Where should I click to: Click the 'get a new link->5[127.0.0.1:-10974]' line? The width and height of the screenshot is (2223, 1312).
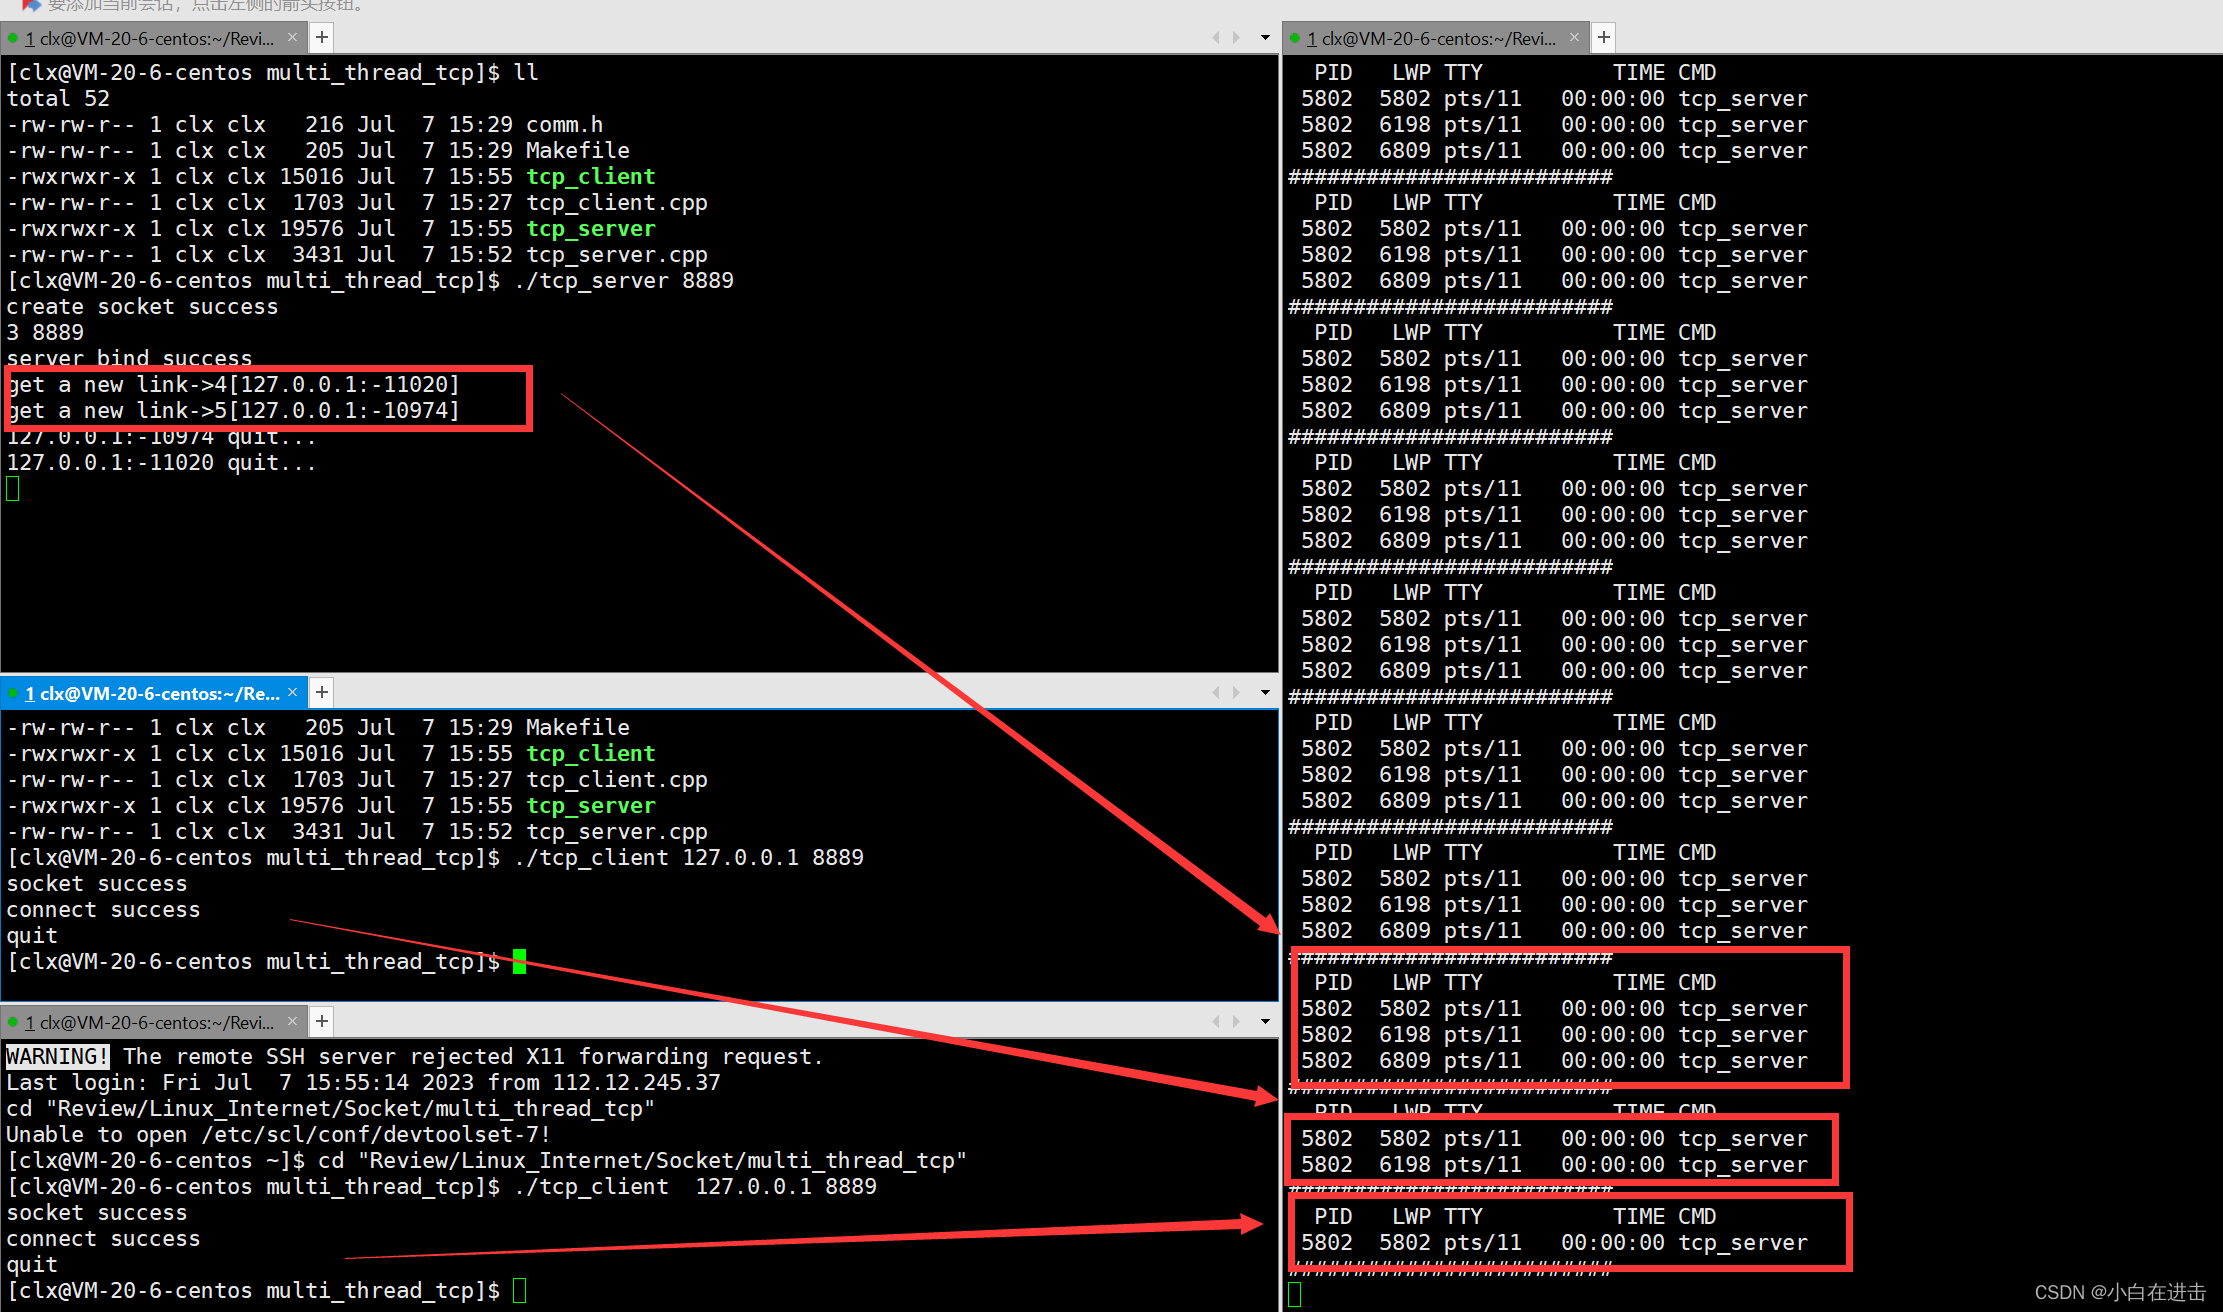[233, 410]
